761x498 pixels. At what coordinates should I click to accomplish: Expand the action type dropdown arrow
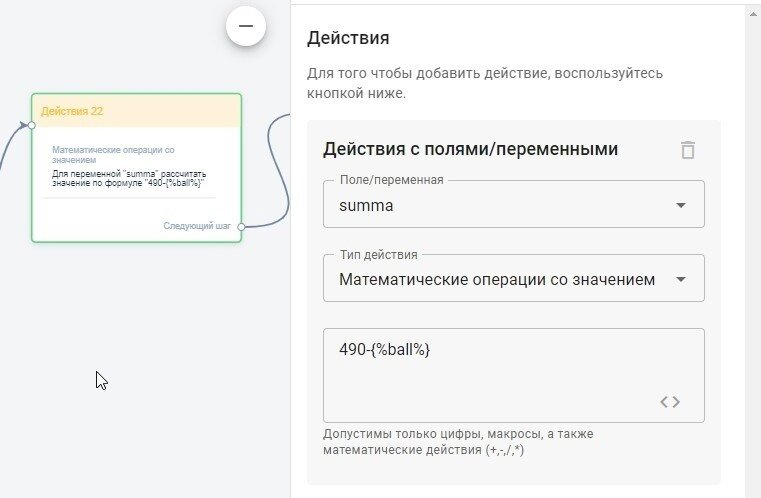point(680,280)
